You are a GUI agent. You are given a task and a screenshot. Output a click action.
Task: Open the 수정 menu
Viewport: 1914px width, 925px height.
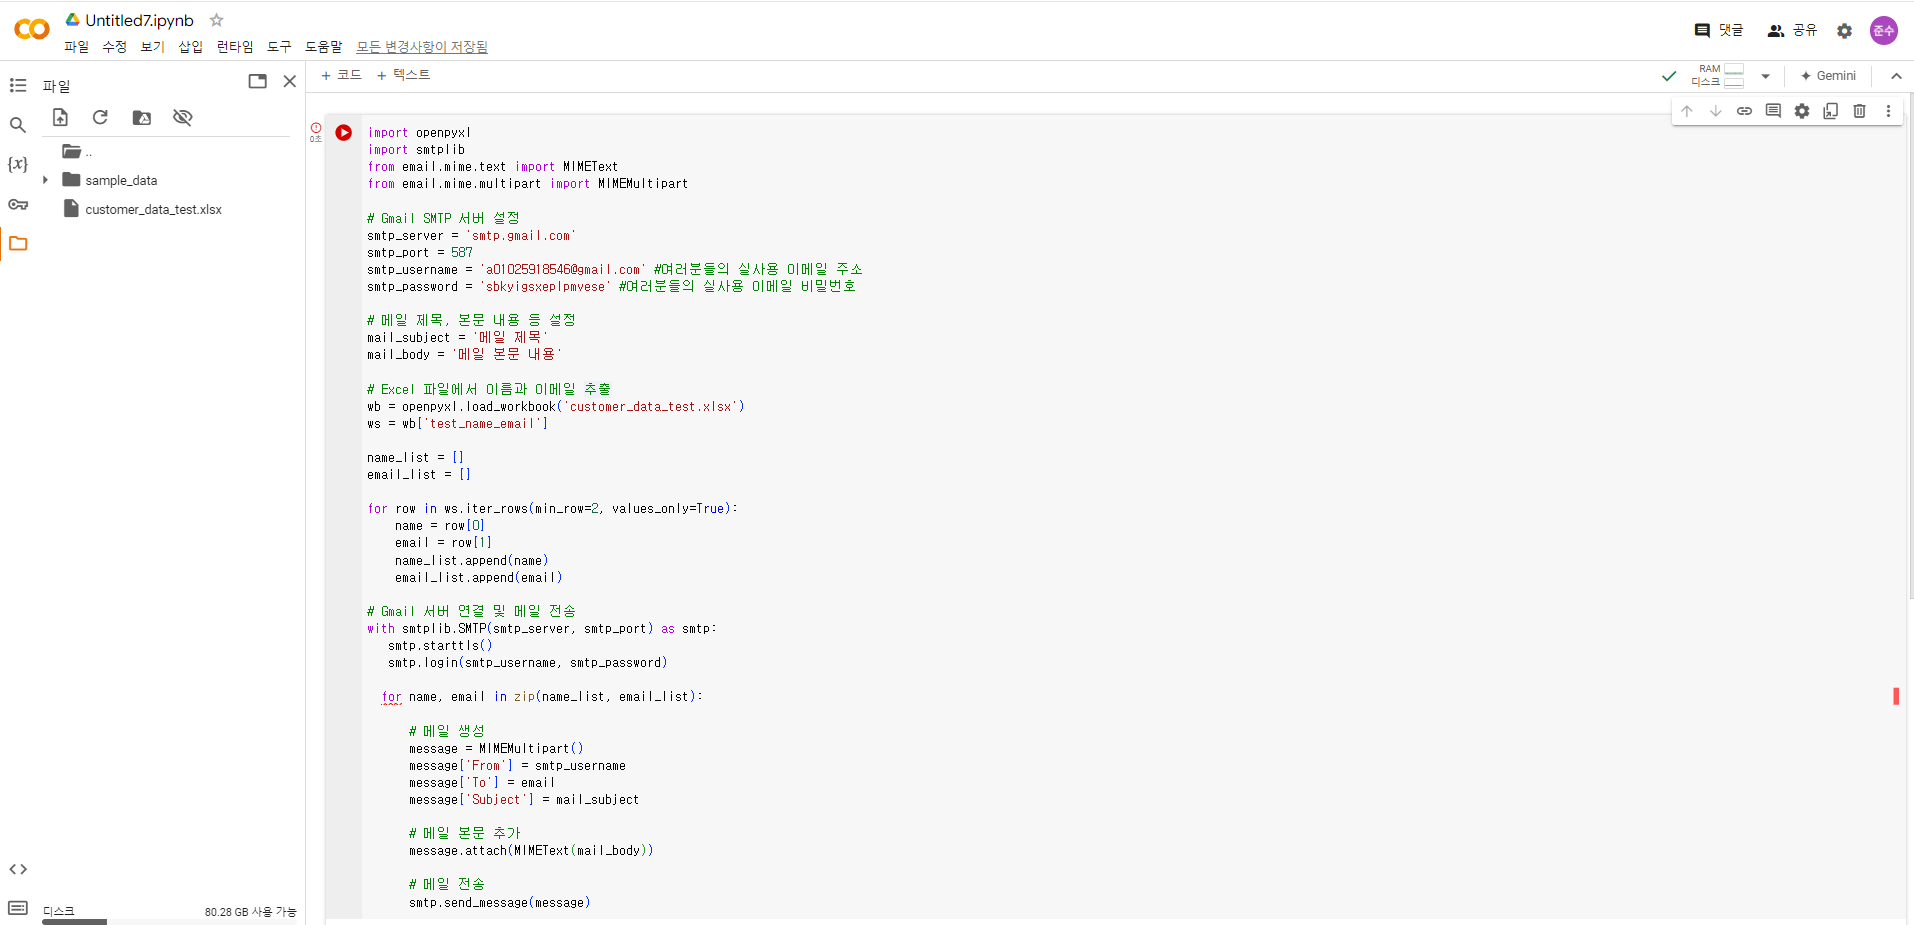click(115, 47)
